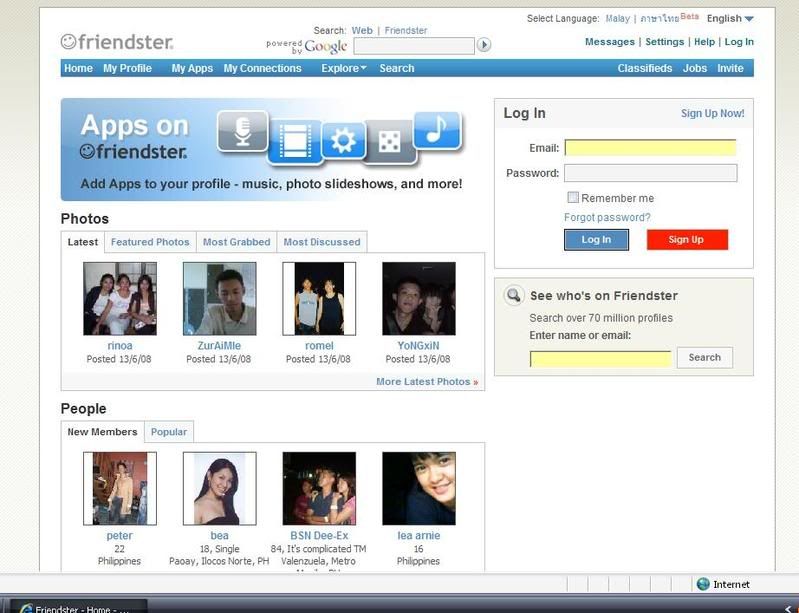The width and height of the screenshot is (799, 613).
Task: Open More Latest Photos link
Action: point(427,382)
